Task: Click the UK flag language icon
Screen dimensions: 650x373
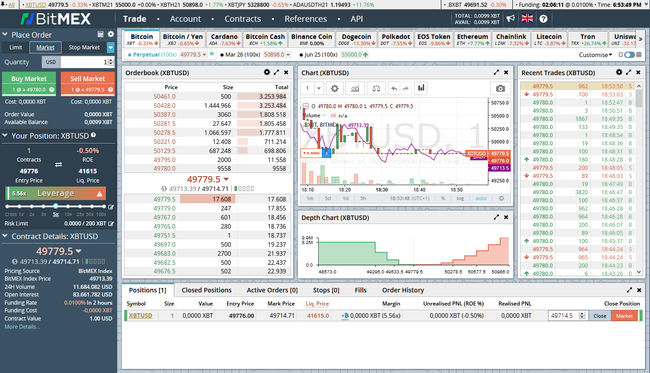Action: tap(527, 18)
